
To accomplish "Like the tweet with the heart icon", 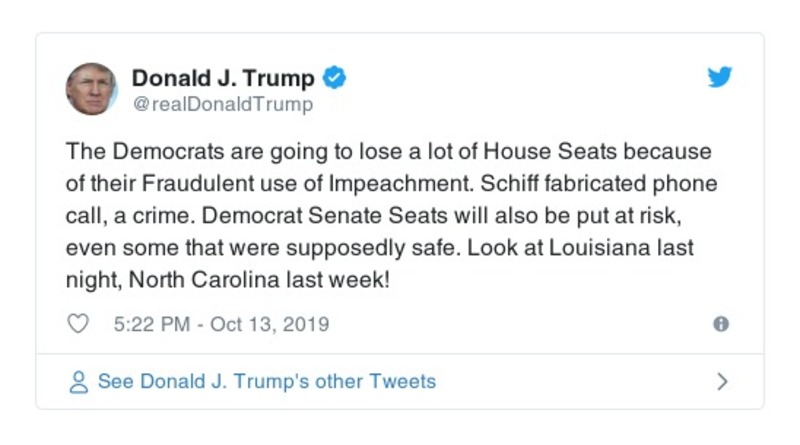I will [78, 324].
